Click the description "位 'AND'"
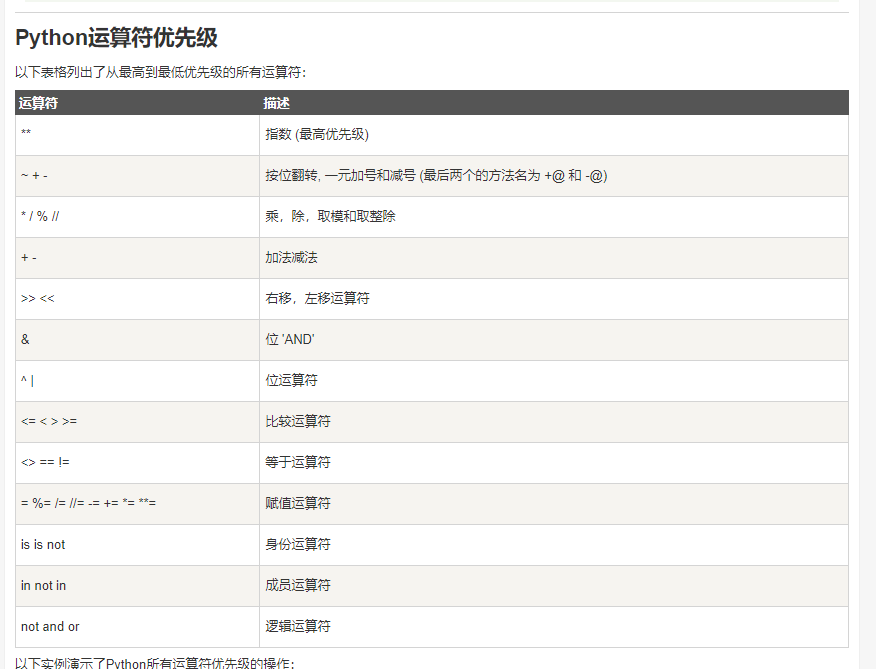The height and width of the screenshot is (669, 876). tap(290, 339)
